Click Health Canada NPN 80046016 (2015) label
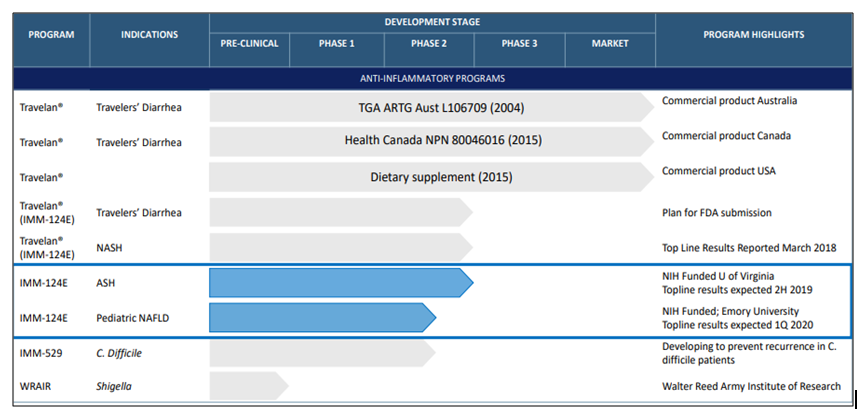This screenshot has height=412, width=866. (x=443, y=140)
